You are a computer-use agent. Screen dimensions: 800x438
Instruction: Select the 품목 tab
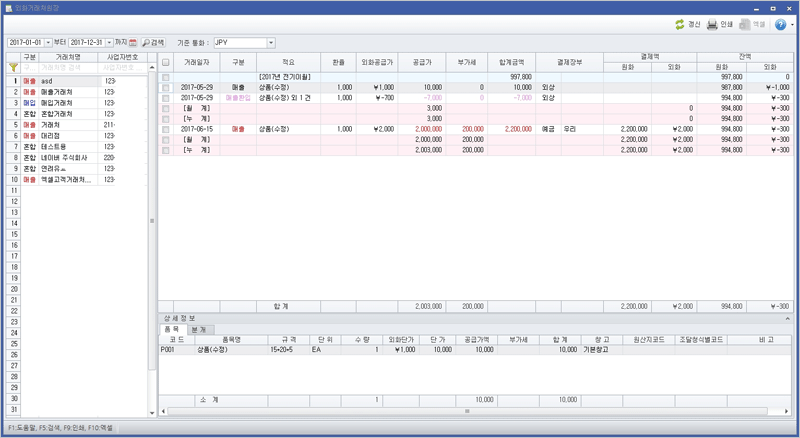[x=172, y=329]
